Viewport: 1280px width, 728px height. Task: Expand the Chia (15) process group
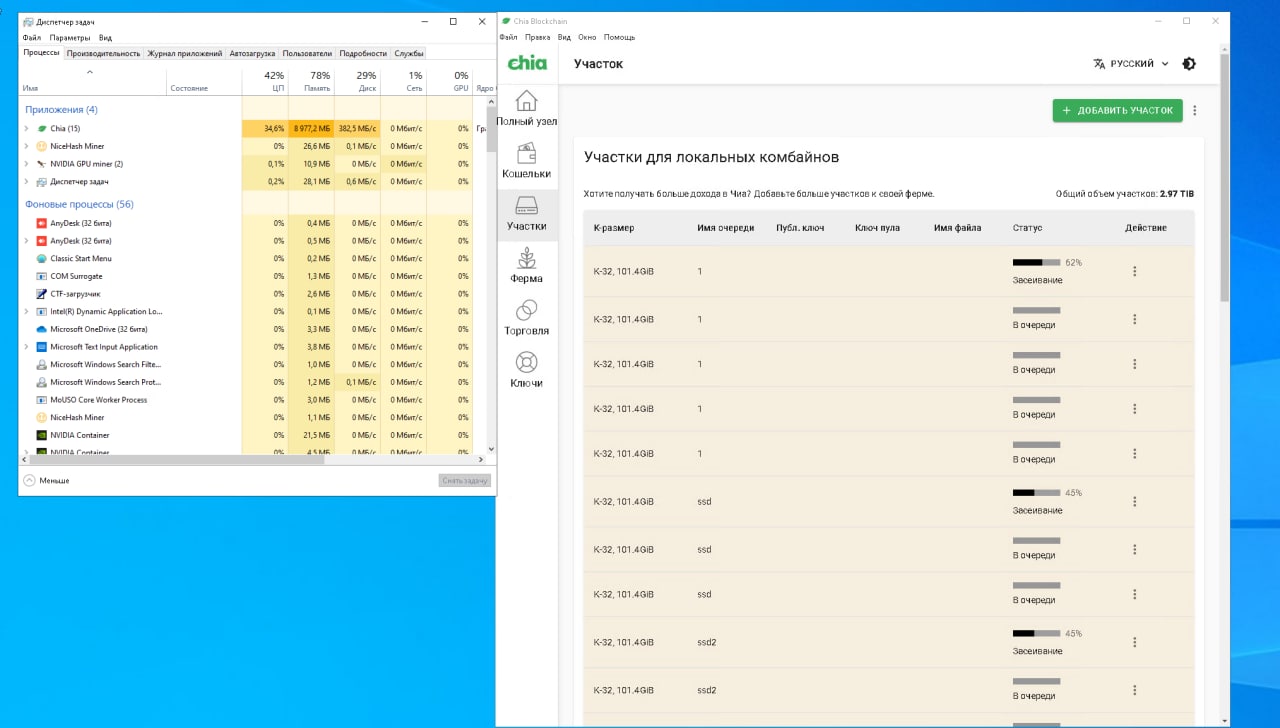click(26, 128)
